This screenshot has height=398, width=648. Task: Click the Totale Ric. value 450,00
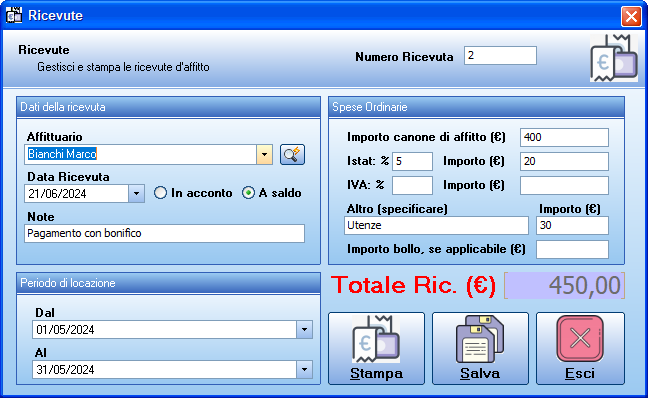point(564,285)
